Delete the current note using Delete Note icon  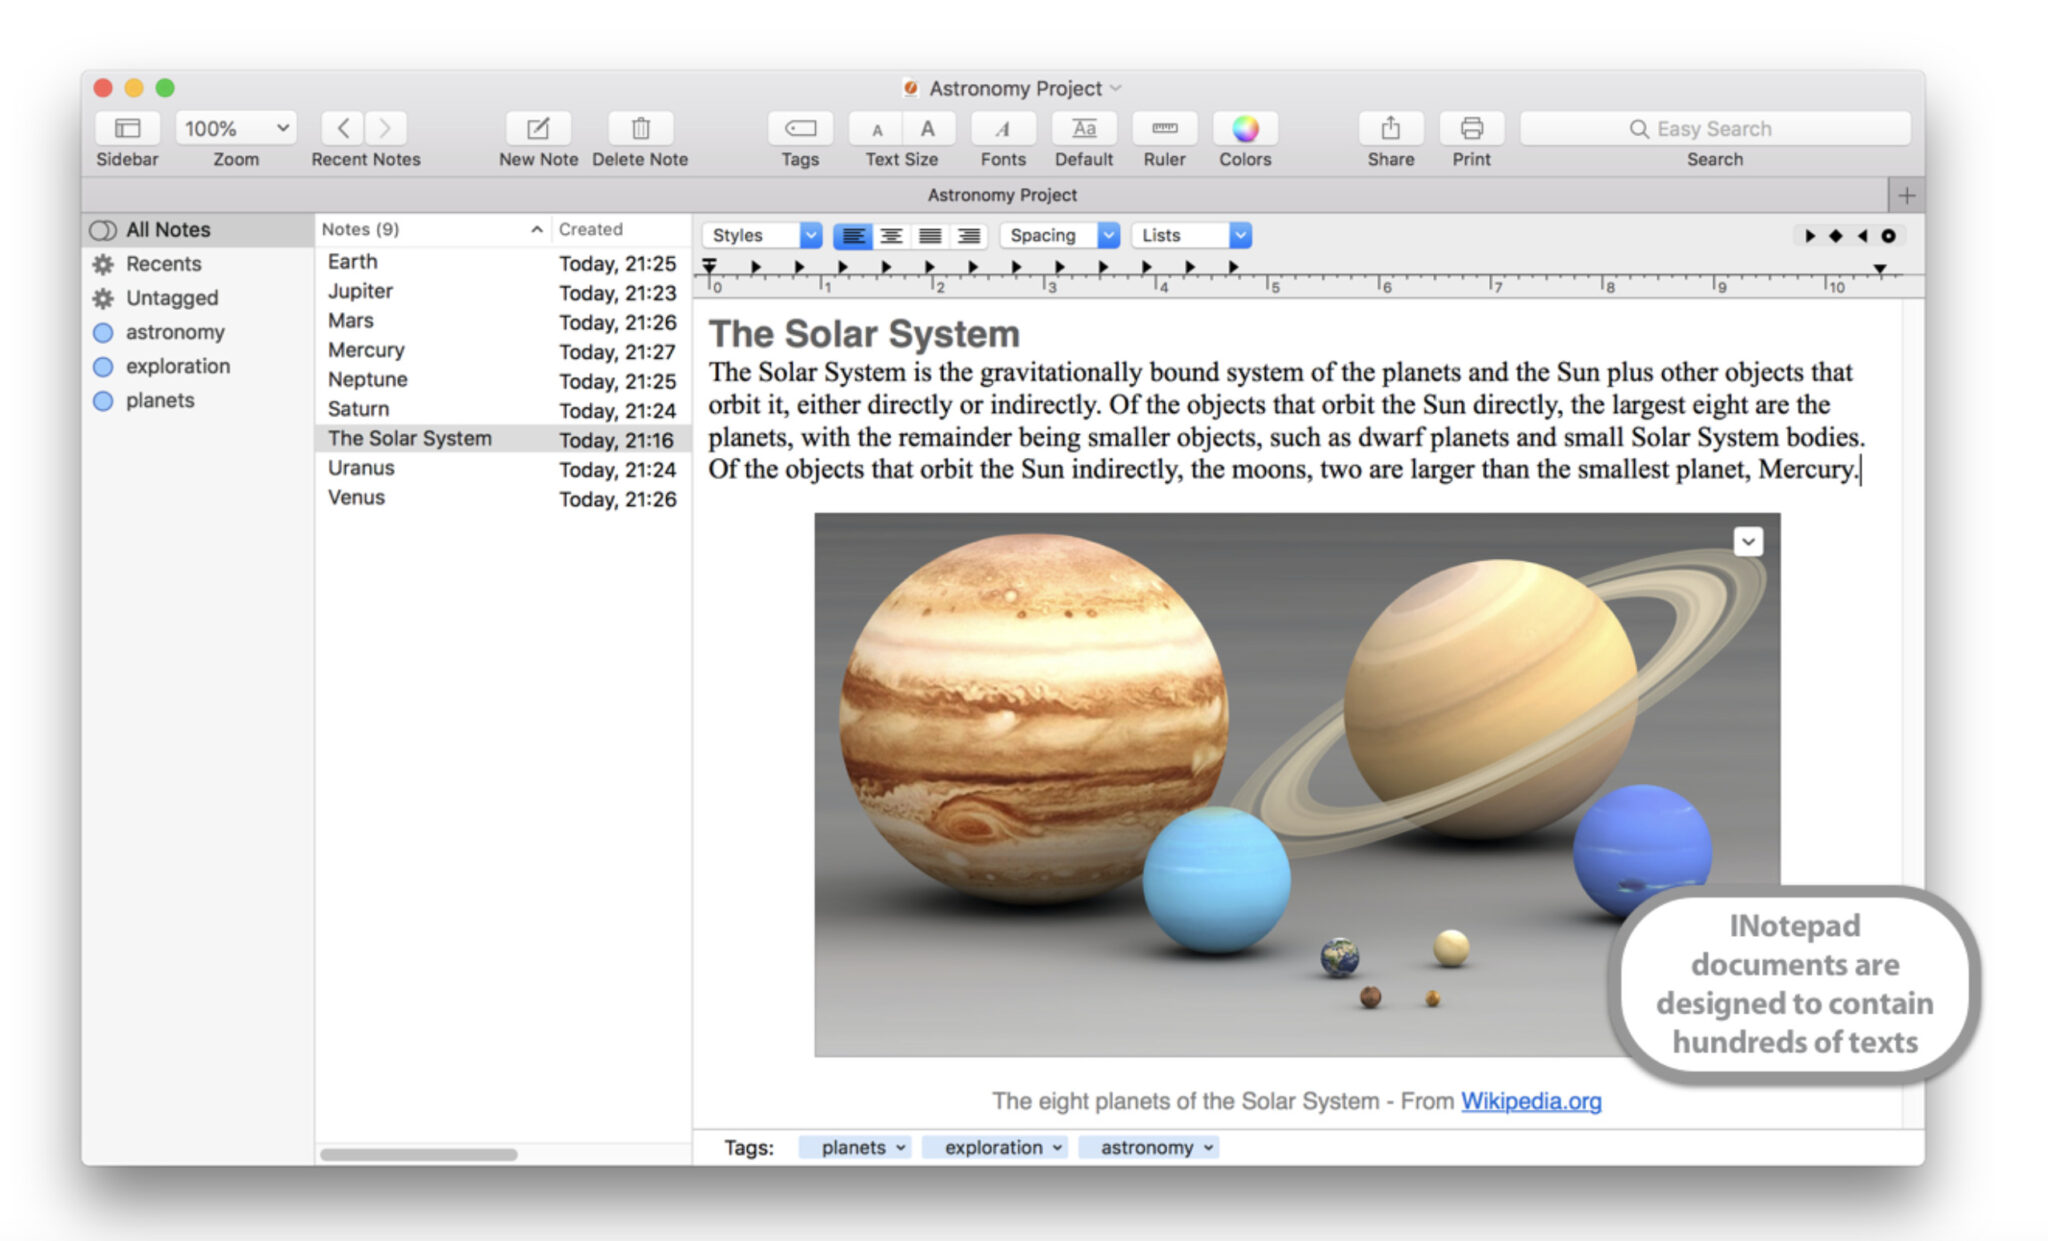pyautogui.click(x=639, y=130)
